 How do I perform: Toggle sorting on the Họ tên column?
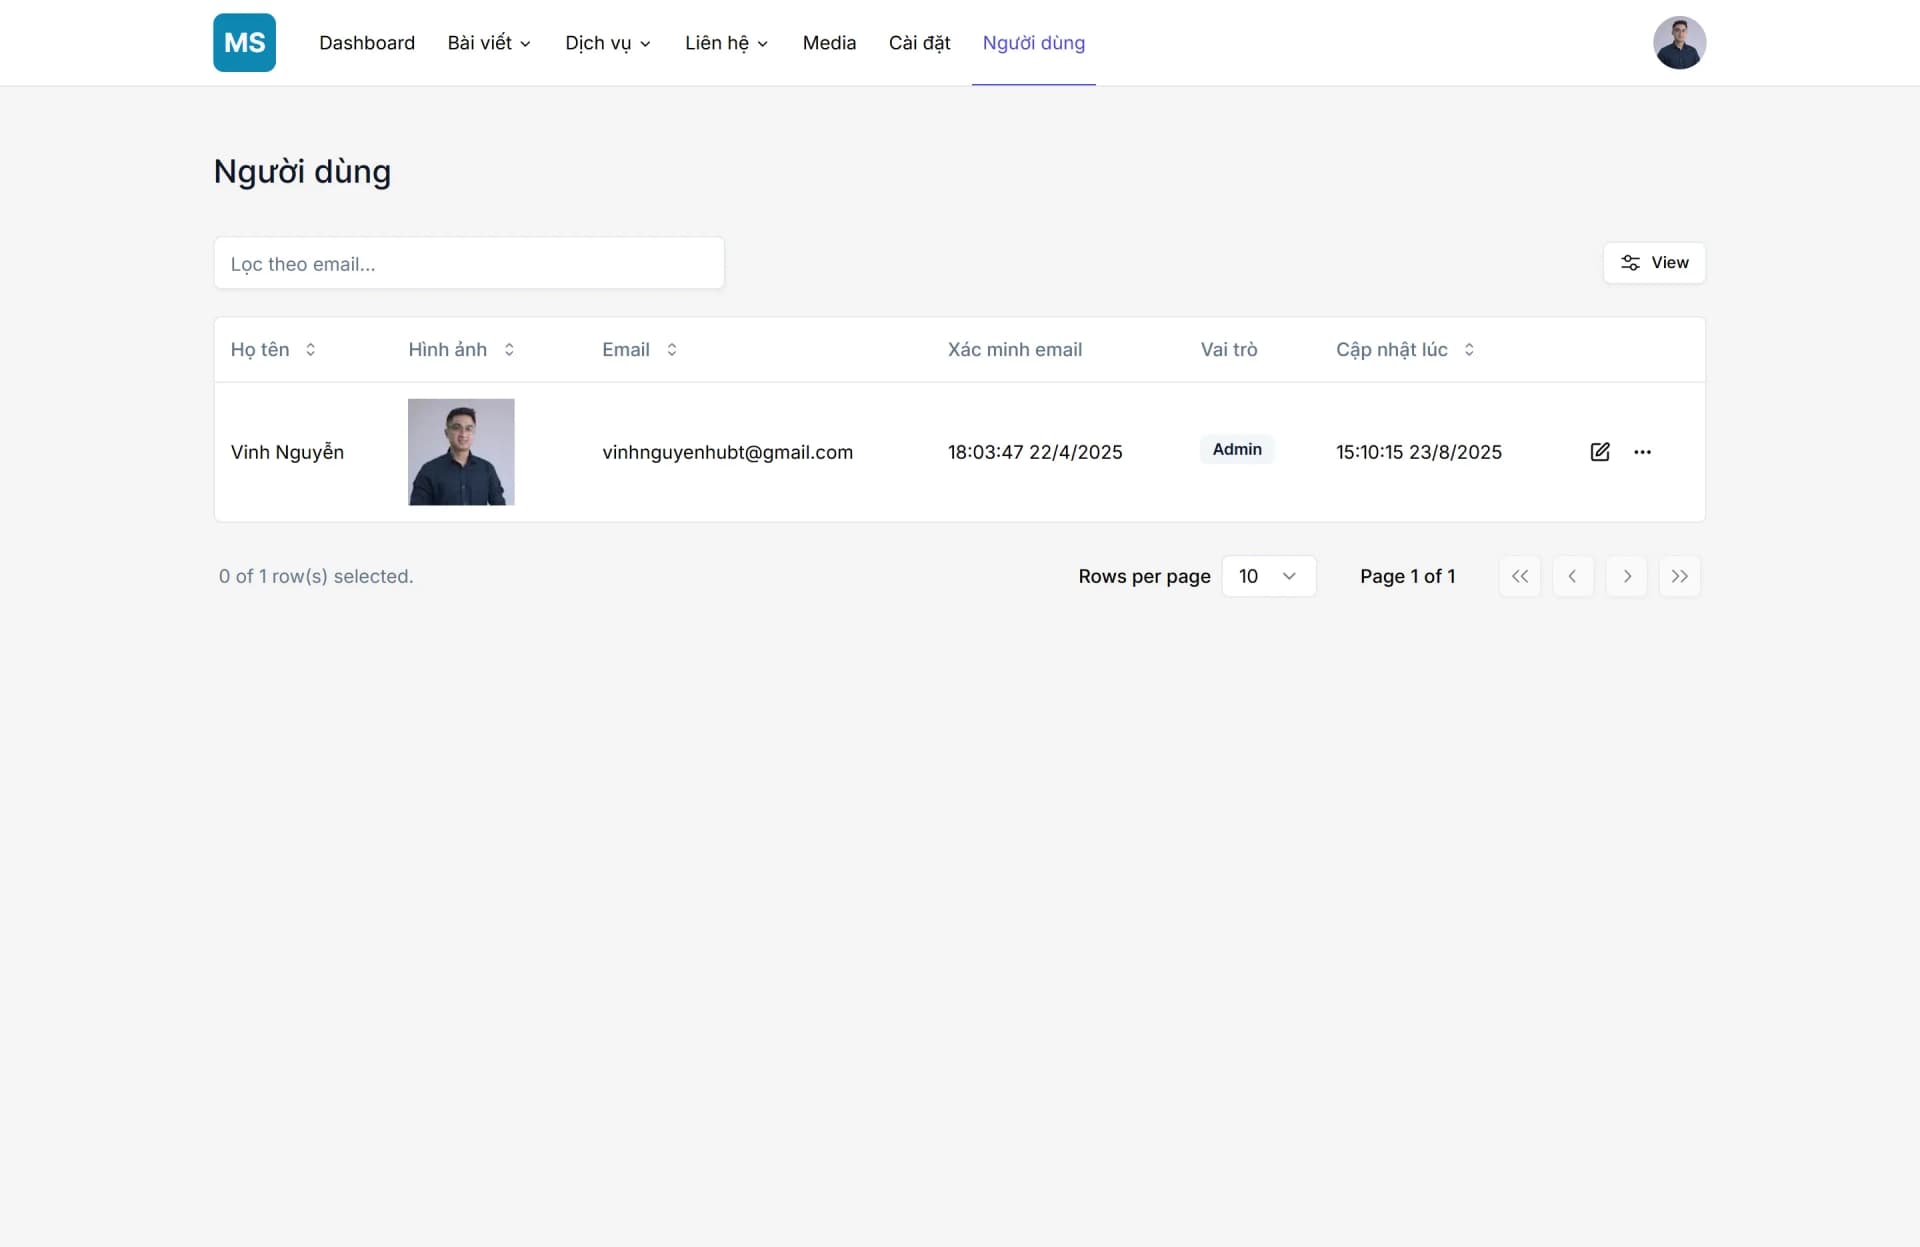point(310,350)
